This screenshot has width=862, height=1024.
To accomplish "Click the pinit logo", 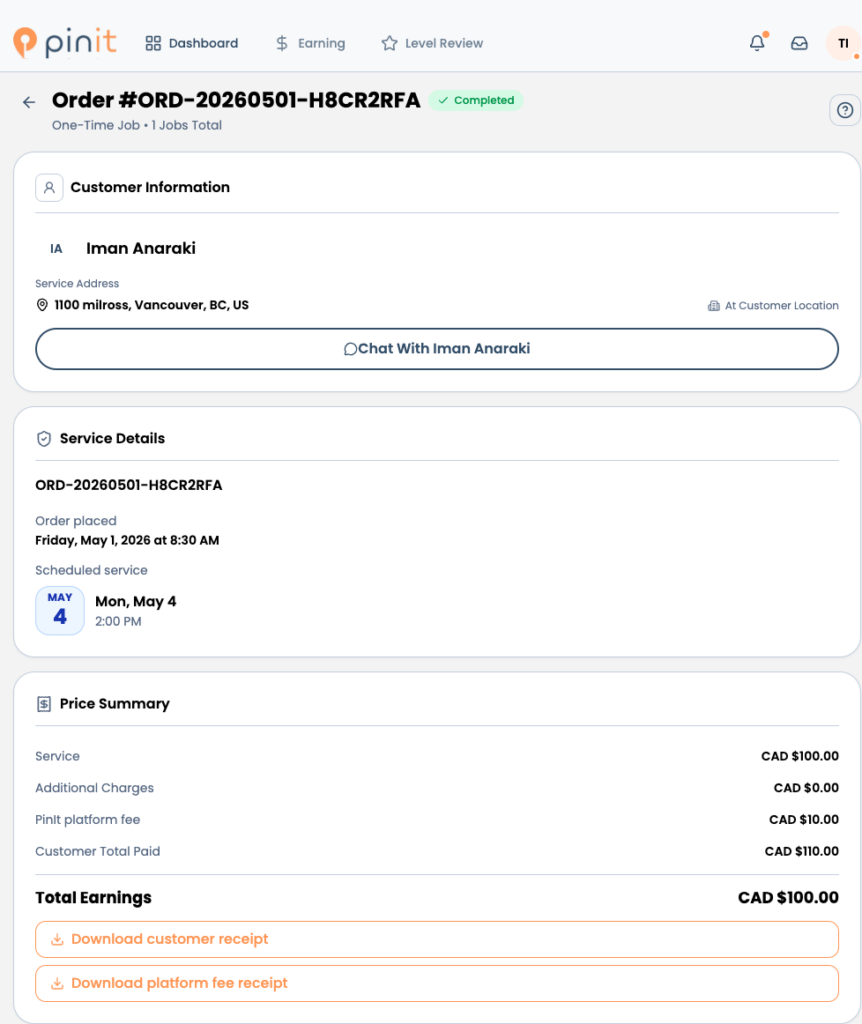I will tap(65, 42).
